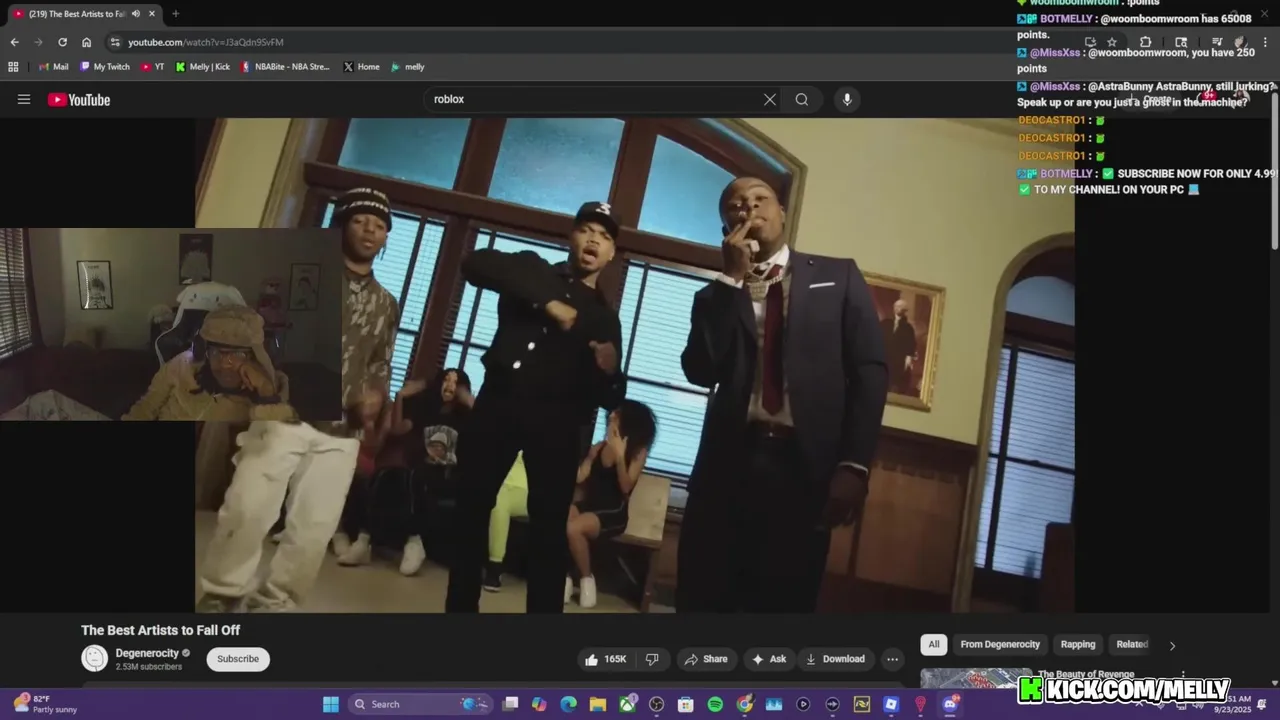Open the YT bookmark
Image resolution: width=1280 pixels, height=720 pixels.
point(153,67)
